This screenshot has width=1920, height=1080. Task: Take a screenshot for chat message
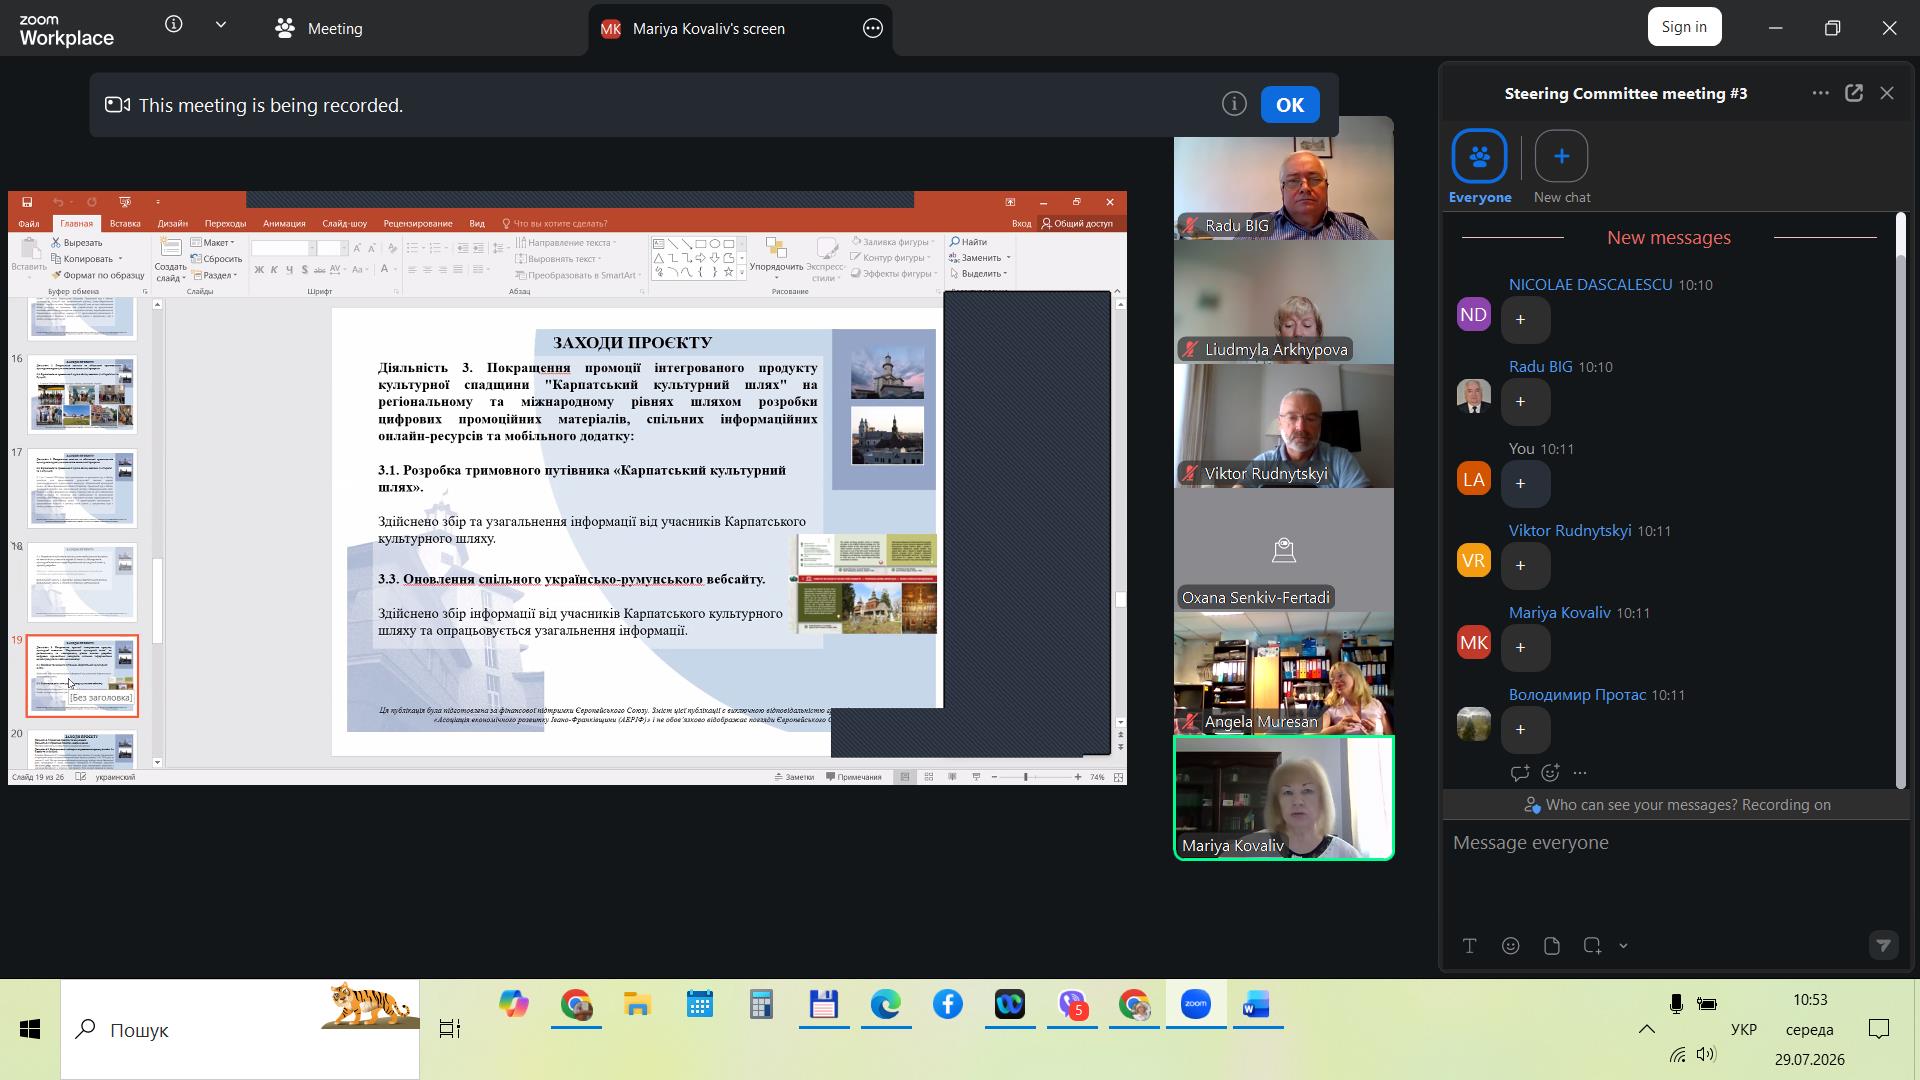1592,946
